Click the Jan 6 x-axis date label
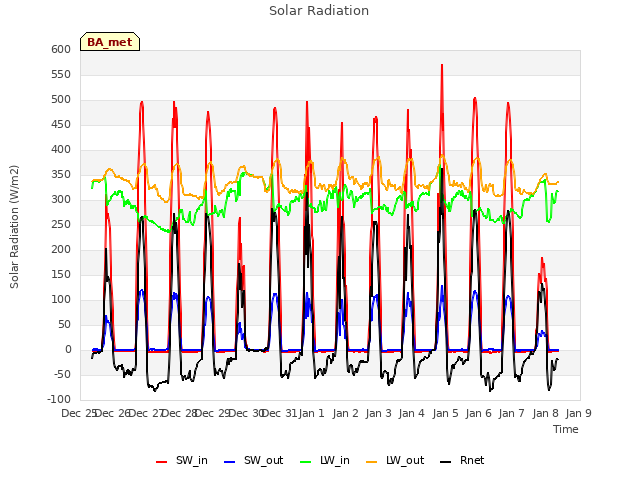Viewport: 640px width, 480px height. 478,413
